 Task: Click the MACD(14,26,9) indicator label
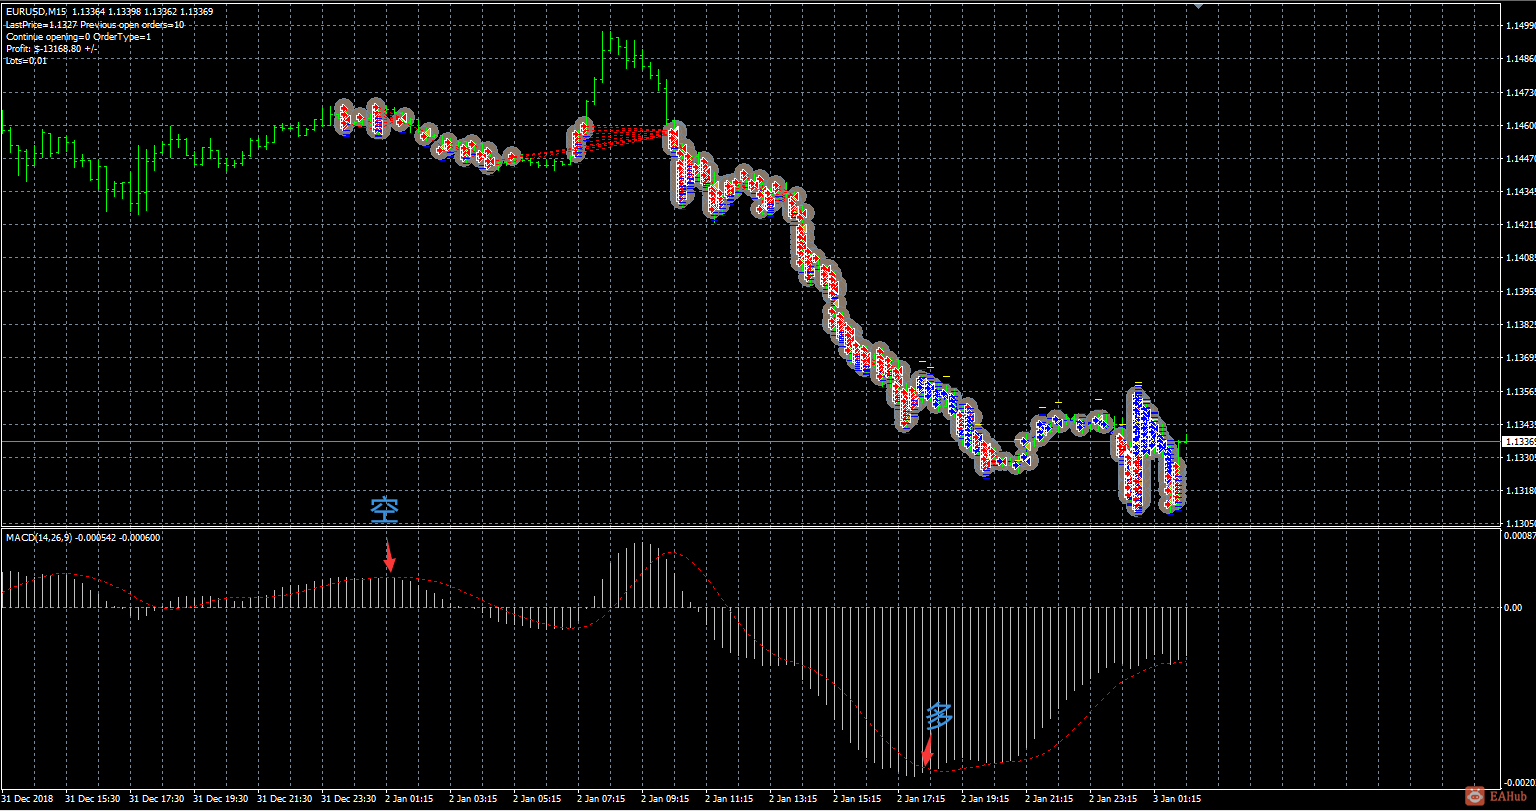click(x=37, y=538)
